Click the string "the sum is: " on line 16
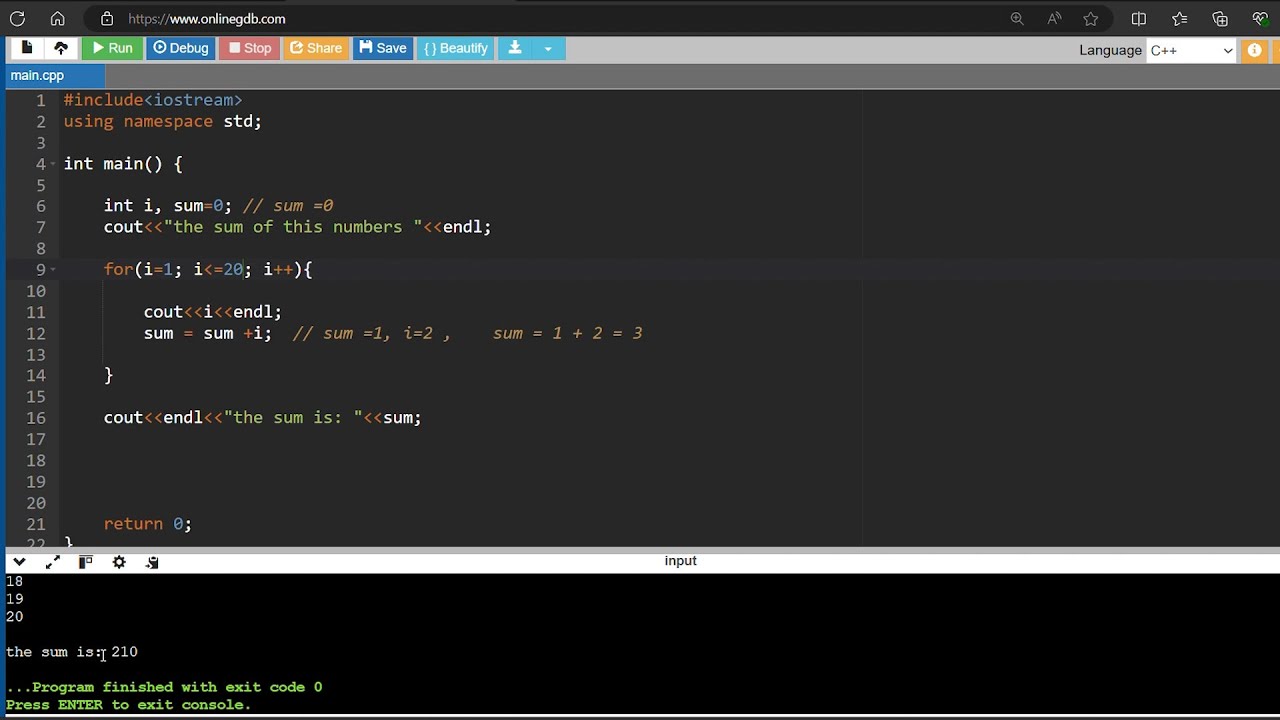Viewport: 1280px width, 720px height. (293, 418)
